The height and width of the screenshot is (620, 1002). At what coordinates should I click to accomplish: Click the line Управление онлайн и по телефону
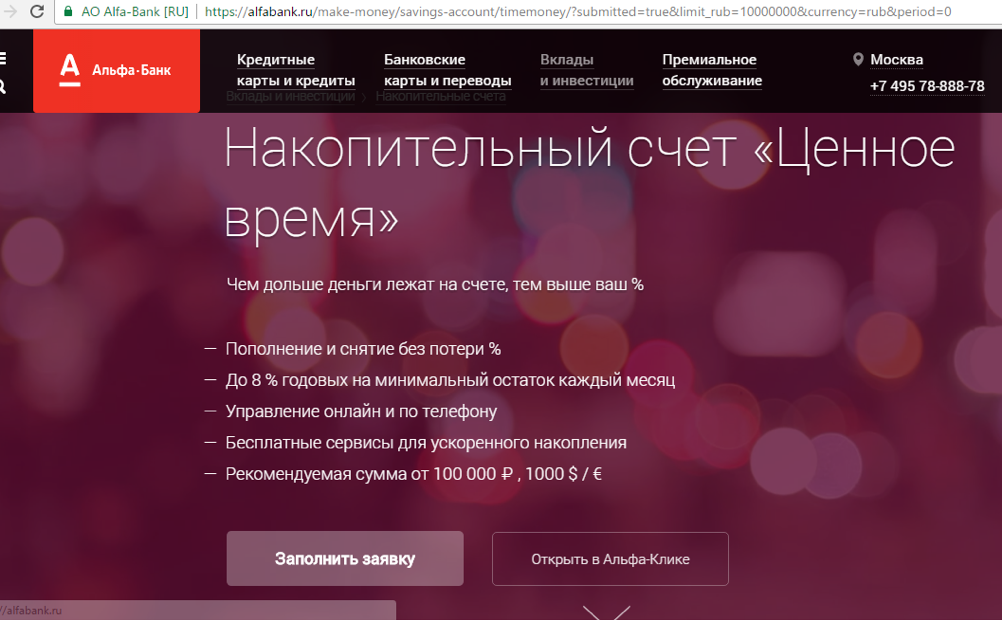pyautogui.click(x=361, y=412)
